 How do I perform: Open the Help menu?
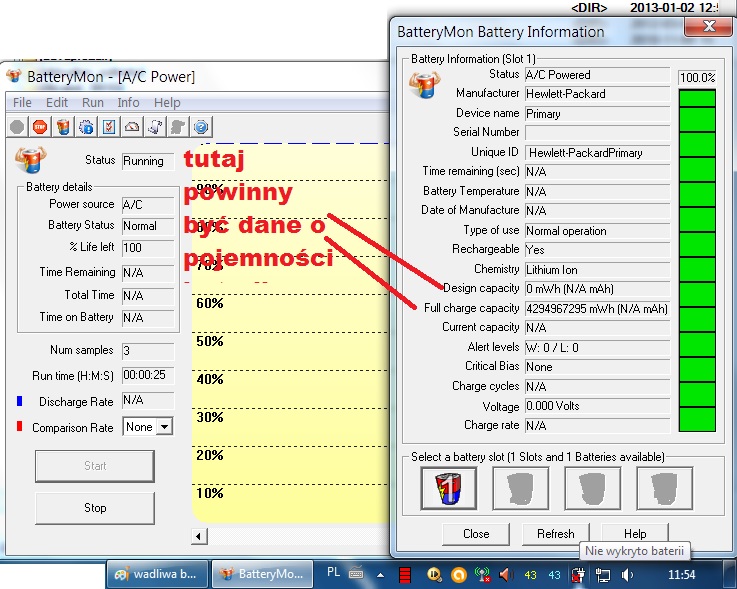pos(167,102)
